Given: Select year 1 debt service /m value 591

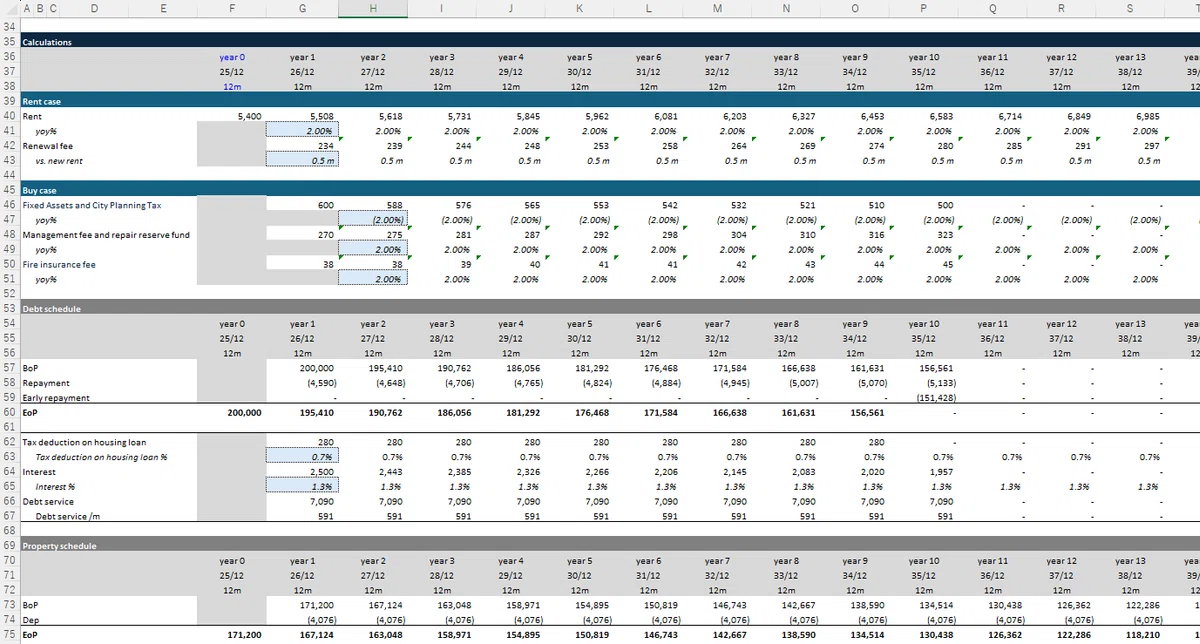Looking at the screenshot, I should point(303,516).
